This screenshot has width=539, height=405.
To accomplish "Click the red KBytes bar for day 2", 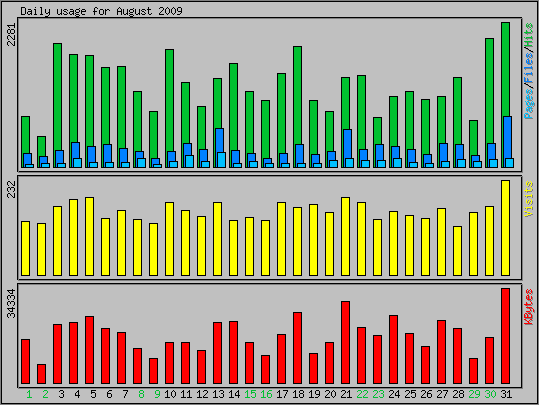I will (x=41, y=374).
